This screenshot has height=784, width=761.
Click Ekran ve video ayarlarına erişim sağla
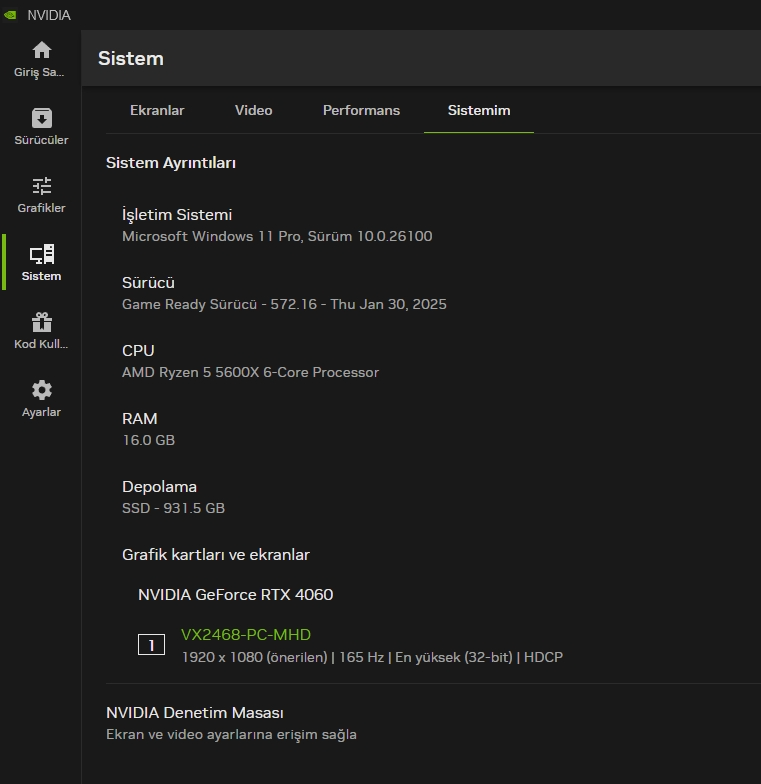[x=231, y=734]
